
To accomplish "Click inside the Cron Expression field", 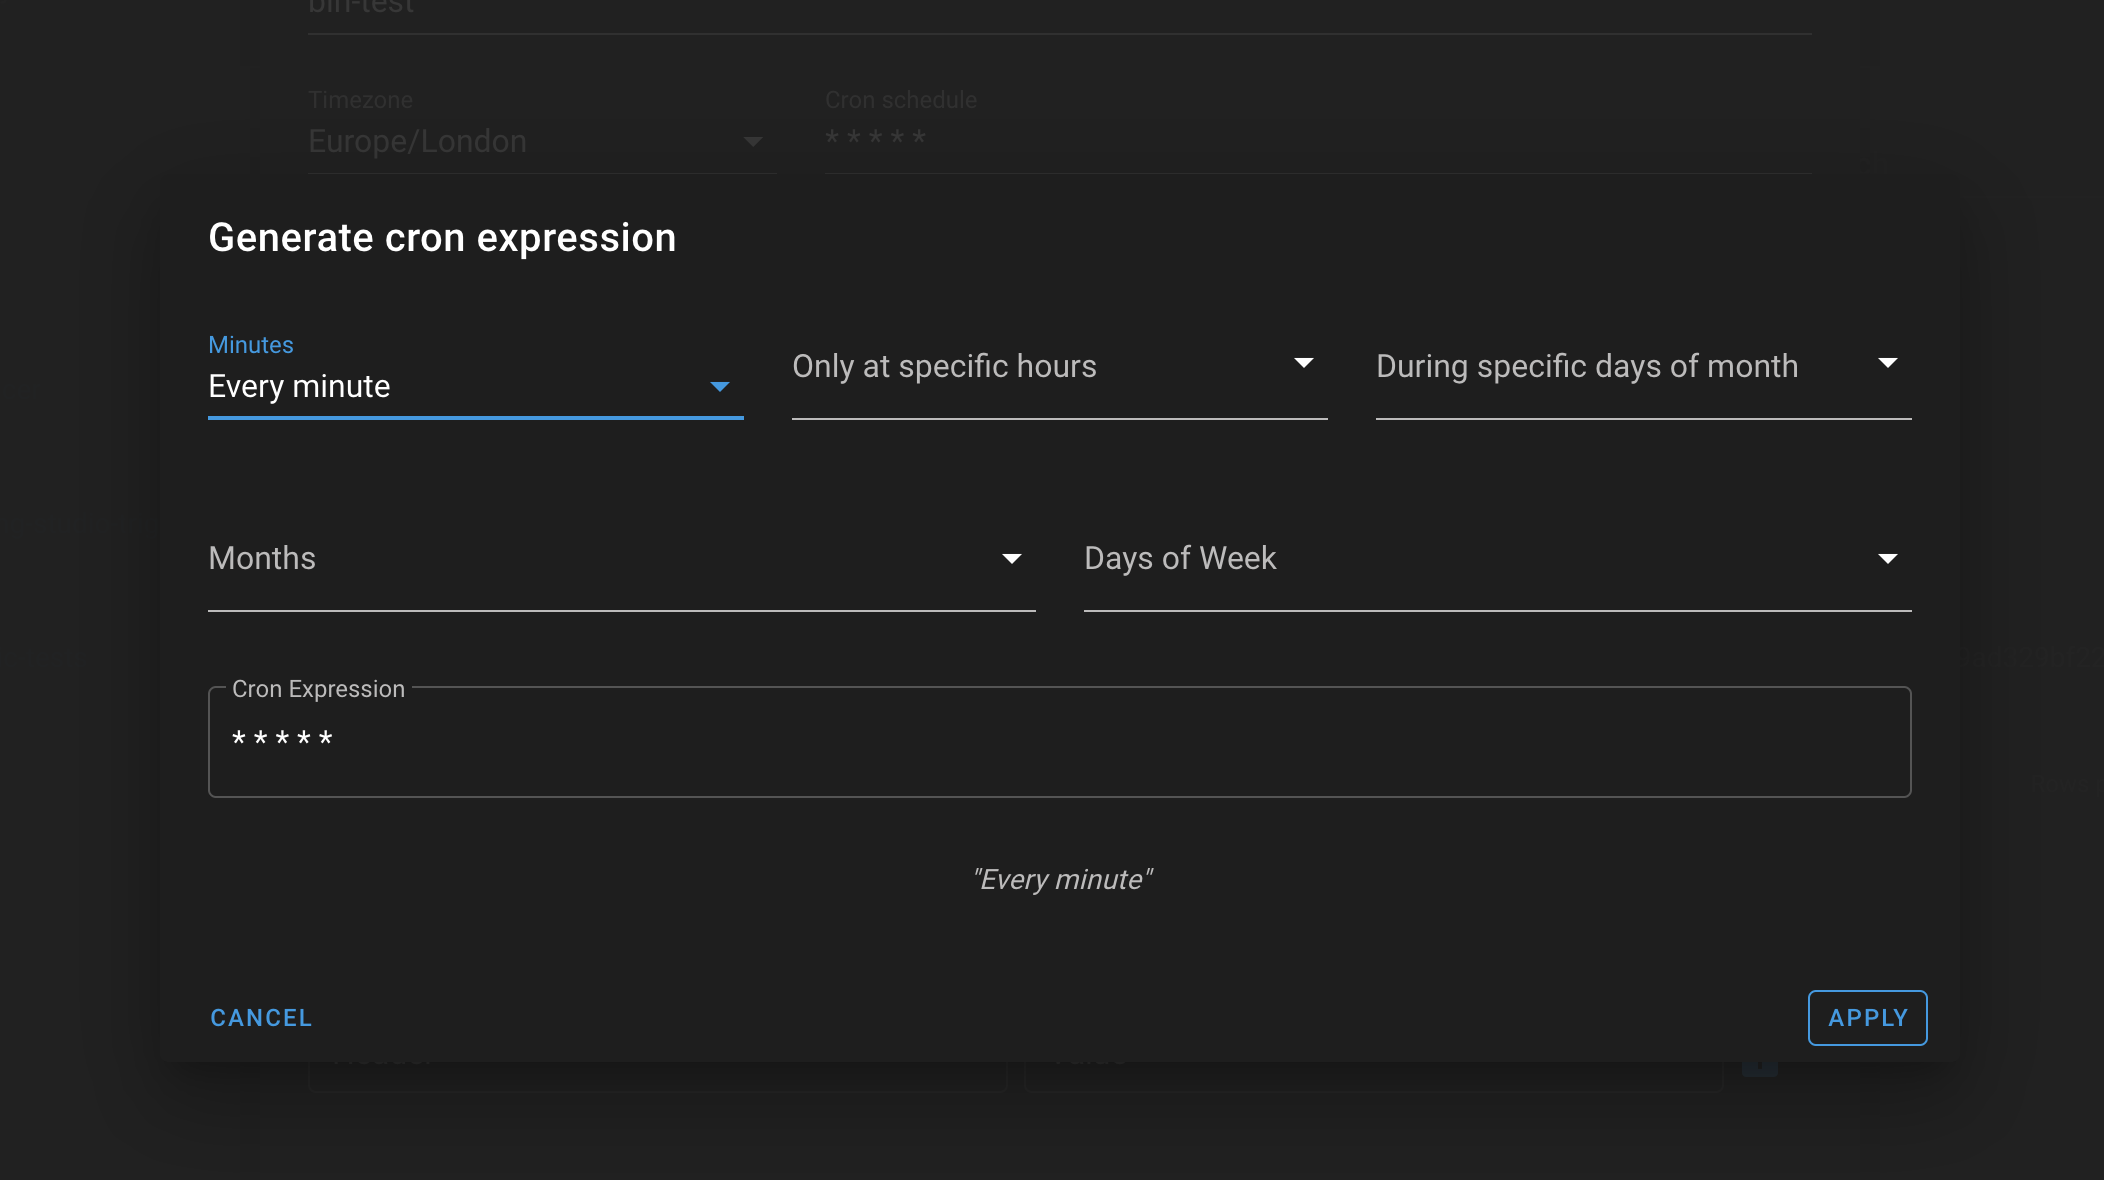I will coord(1000,740).
